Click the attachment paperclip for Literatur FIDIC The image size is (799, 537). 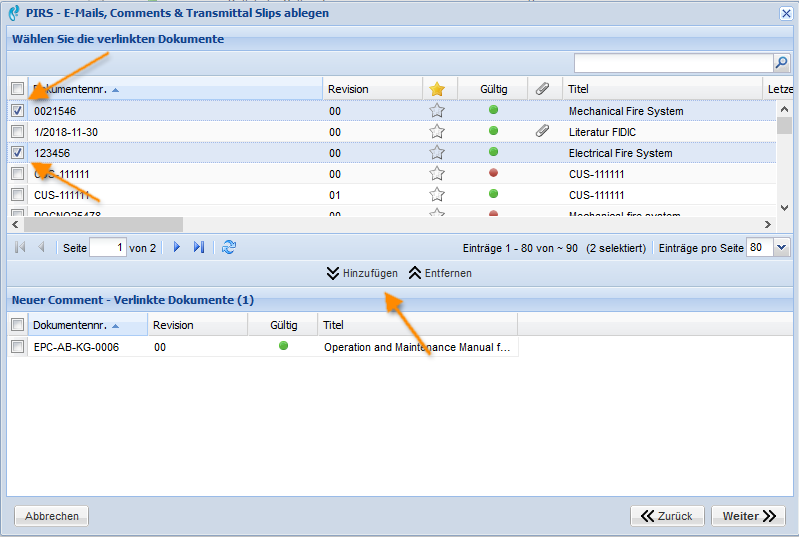coord(542,132)
